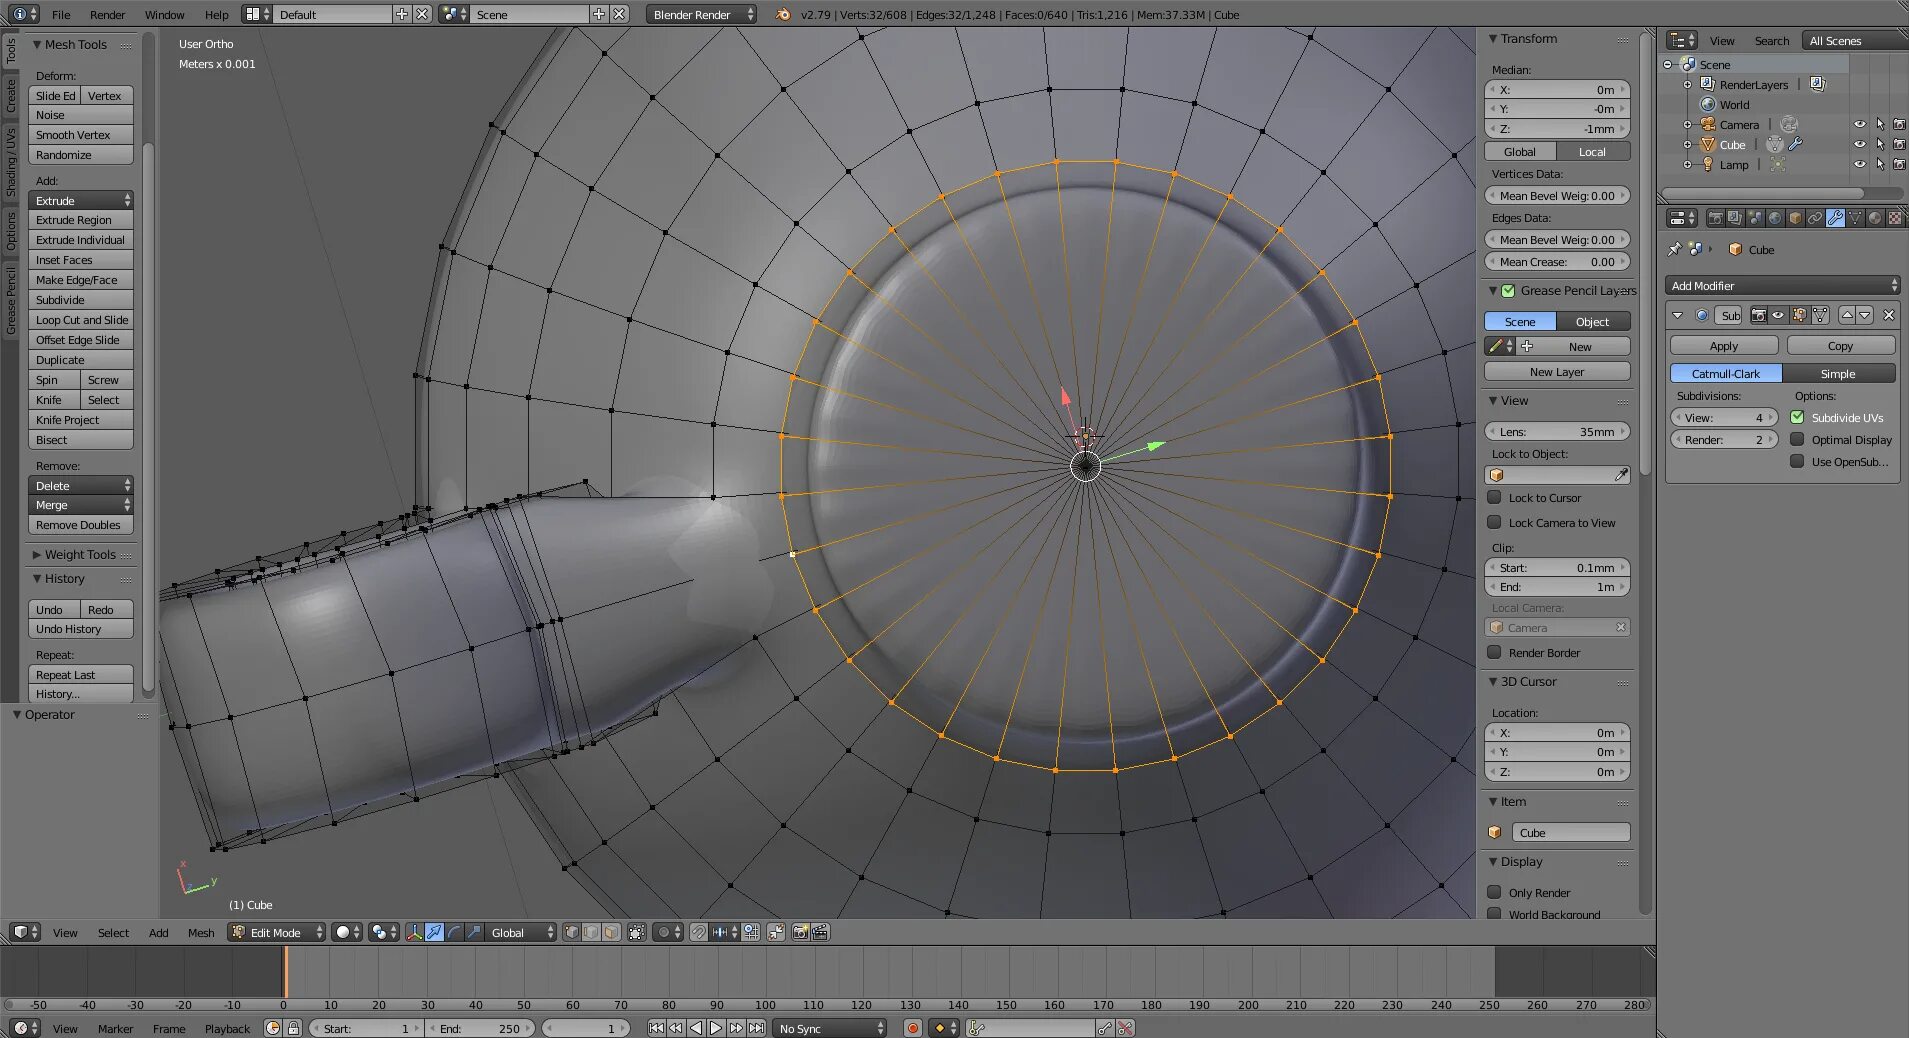Select the Simple subdivision type

pyautogui.click(x=1838, y=373)
